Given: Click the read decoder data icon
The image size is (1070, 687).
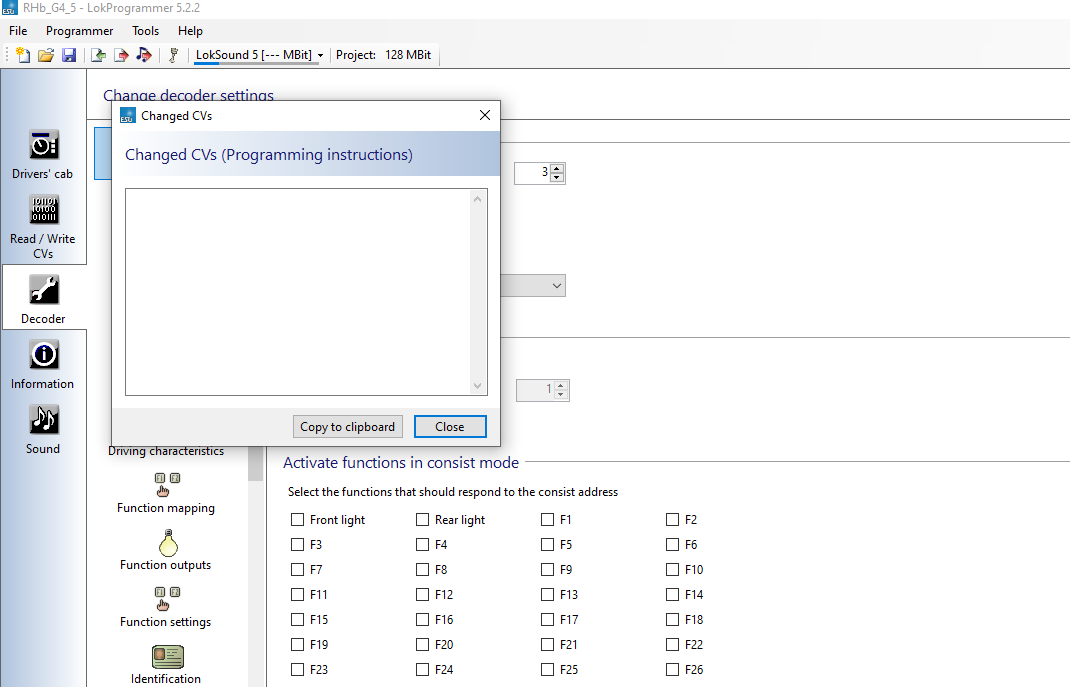Looking at the screenshot, I should click(98, 55).
